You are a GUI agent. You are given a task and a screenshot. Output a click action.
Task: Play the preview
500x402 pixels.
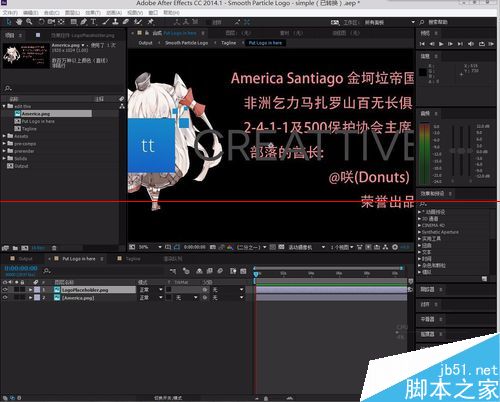441,44
